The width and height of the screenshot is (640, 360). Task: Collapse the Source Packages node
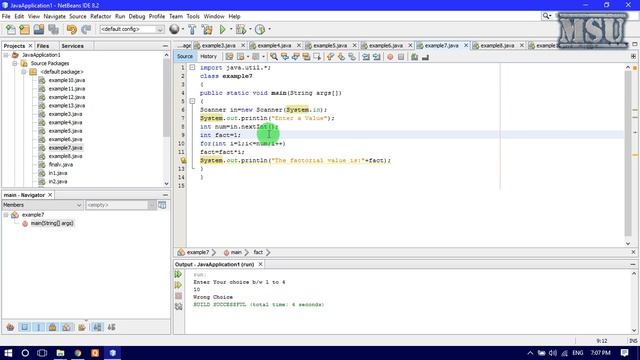click(15, 63)
